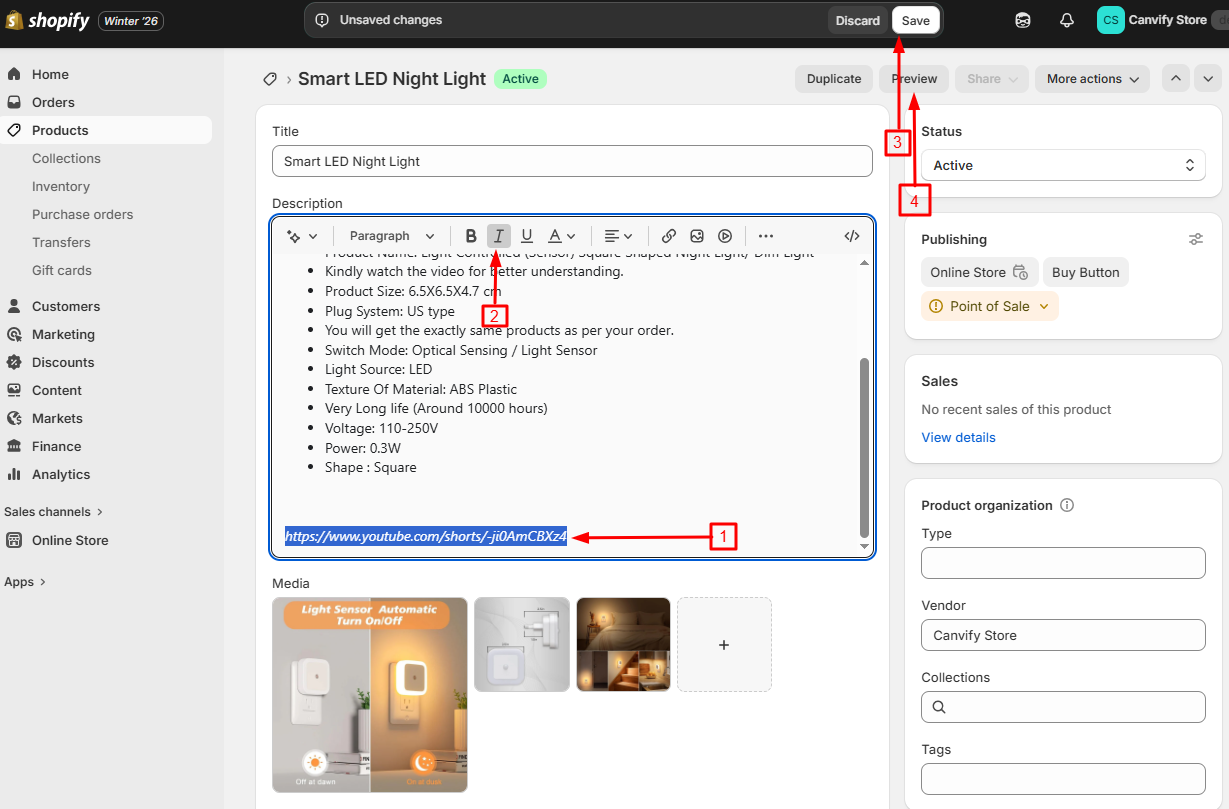Insert a link in the description

coord(668,235)
